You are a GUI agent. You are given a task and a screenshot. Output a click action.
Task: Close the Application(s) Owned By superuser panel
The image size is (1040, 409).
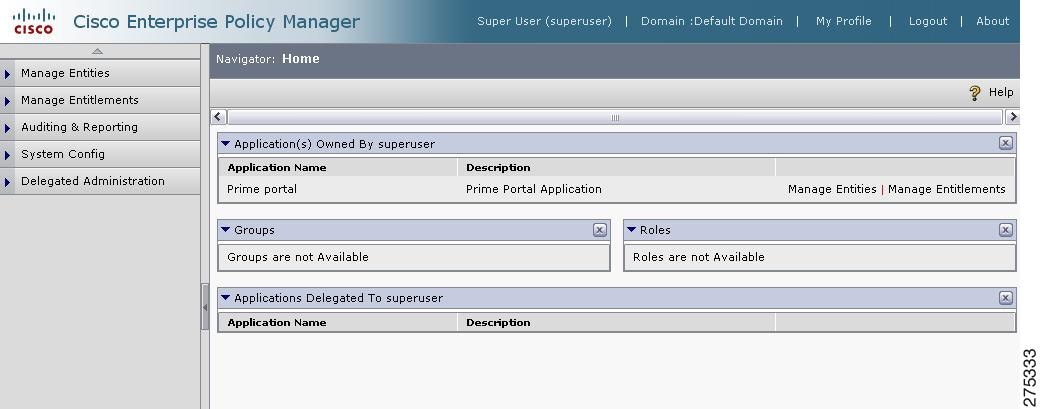[1006, 143]
